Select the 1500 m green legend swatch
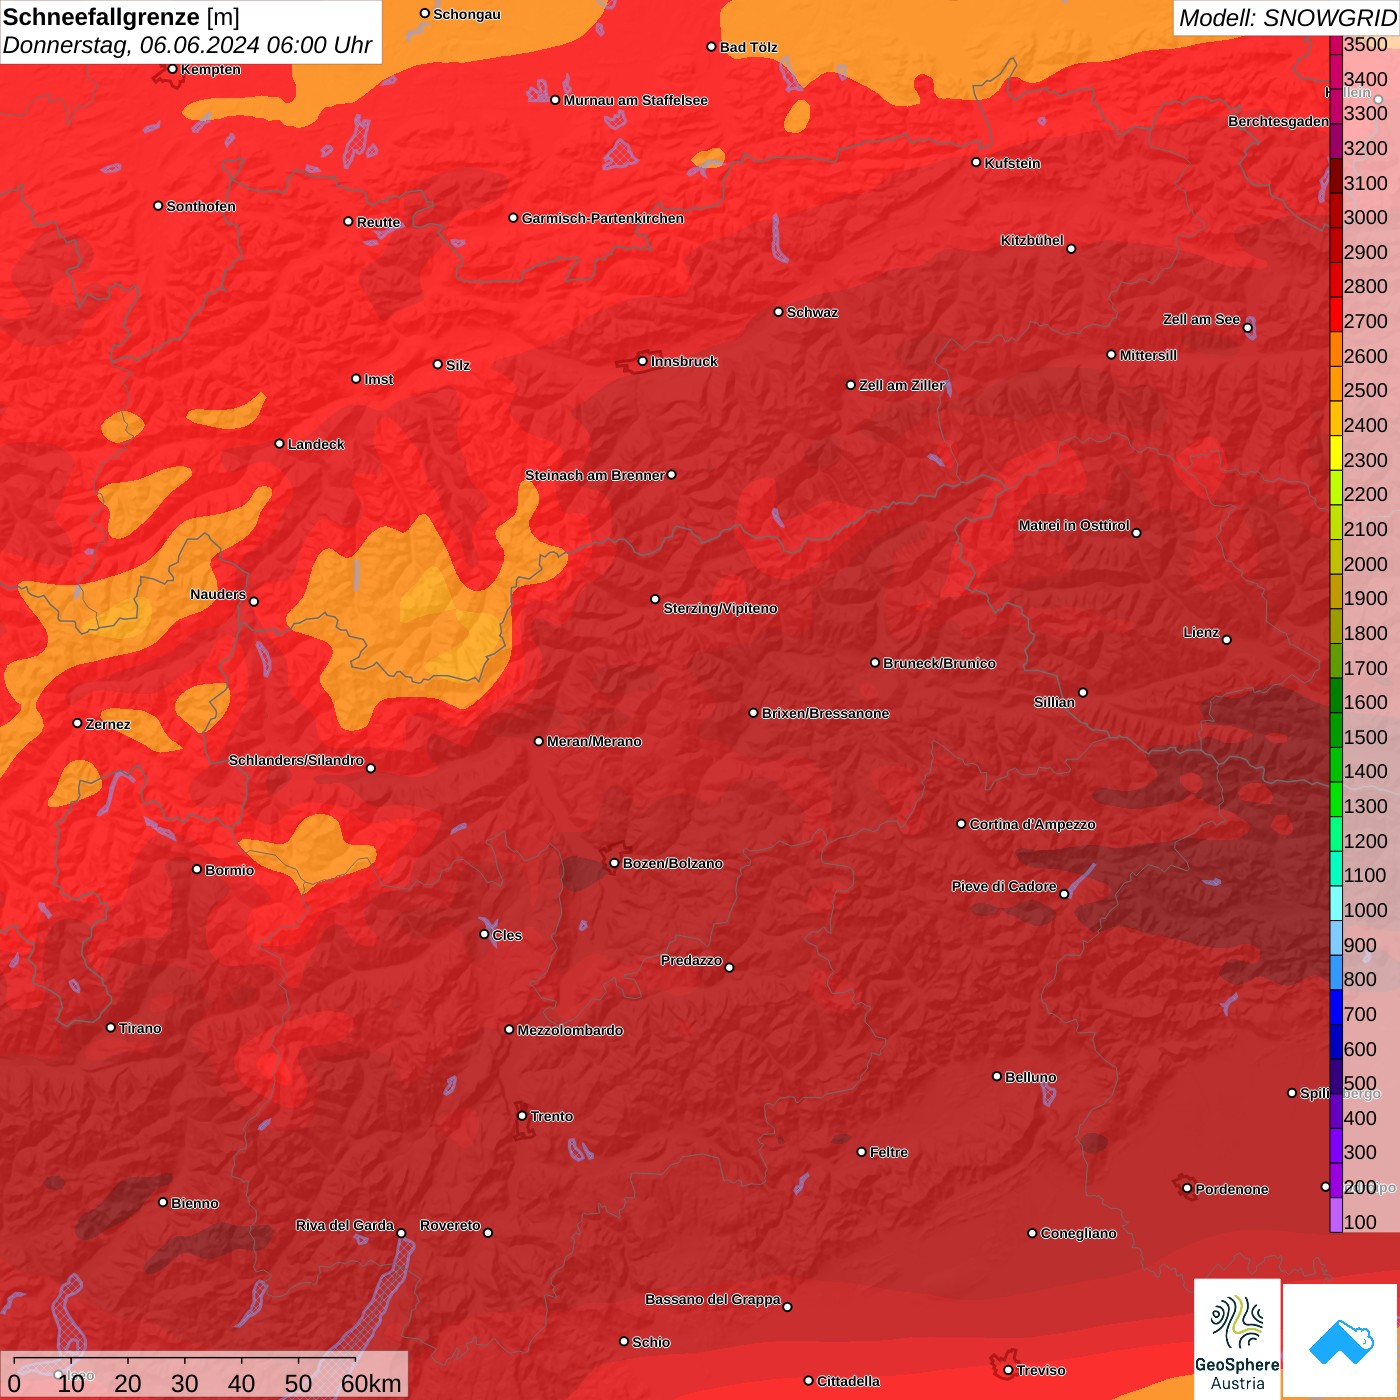The width and height of the screenshot is (1400, 1400). point(1336,729)
